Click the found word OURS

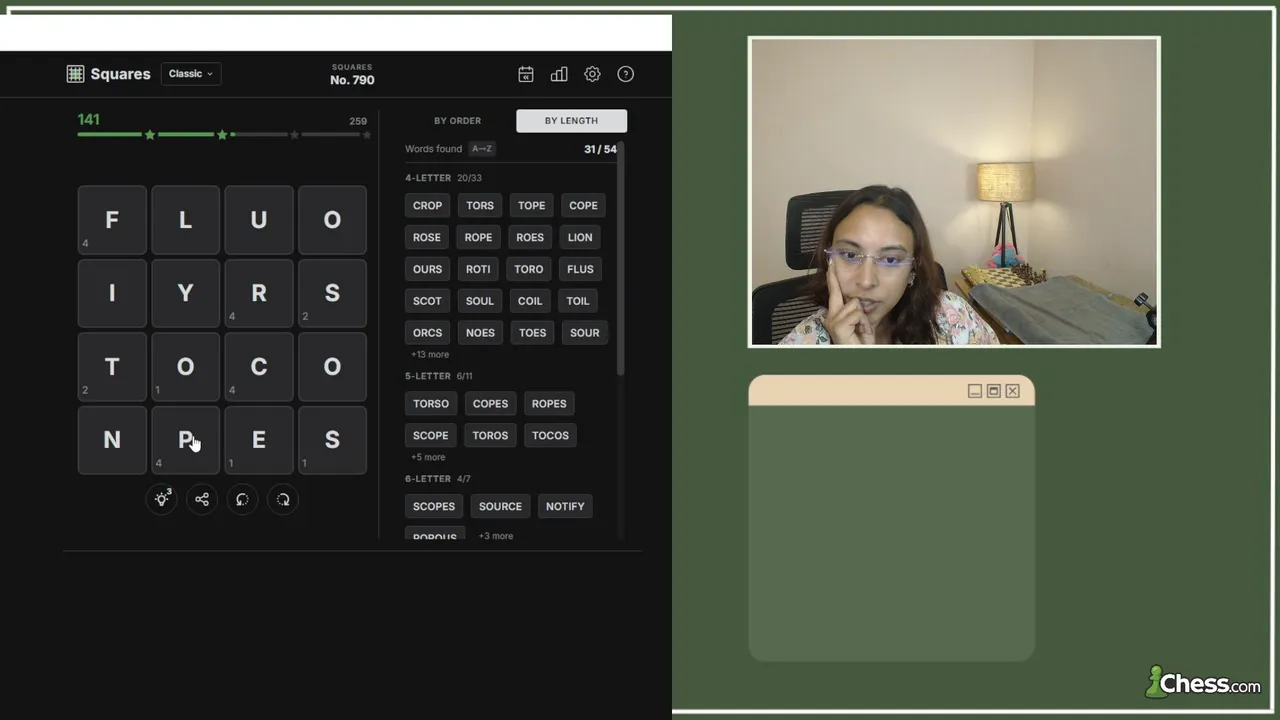(x=427, y=269)
